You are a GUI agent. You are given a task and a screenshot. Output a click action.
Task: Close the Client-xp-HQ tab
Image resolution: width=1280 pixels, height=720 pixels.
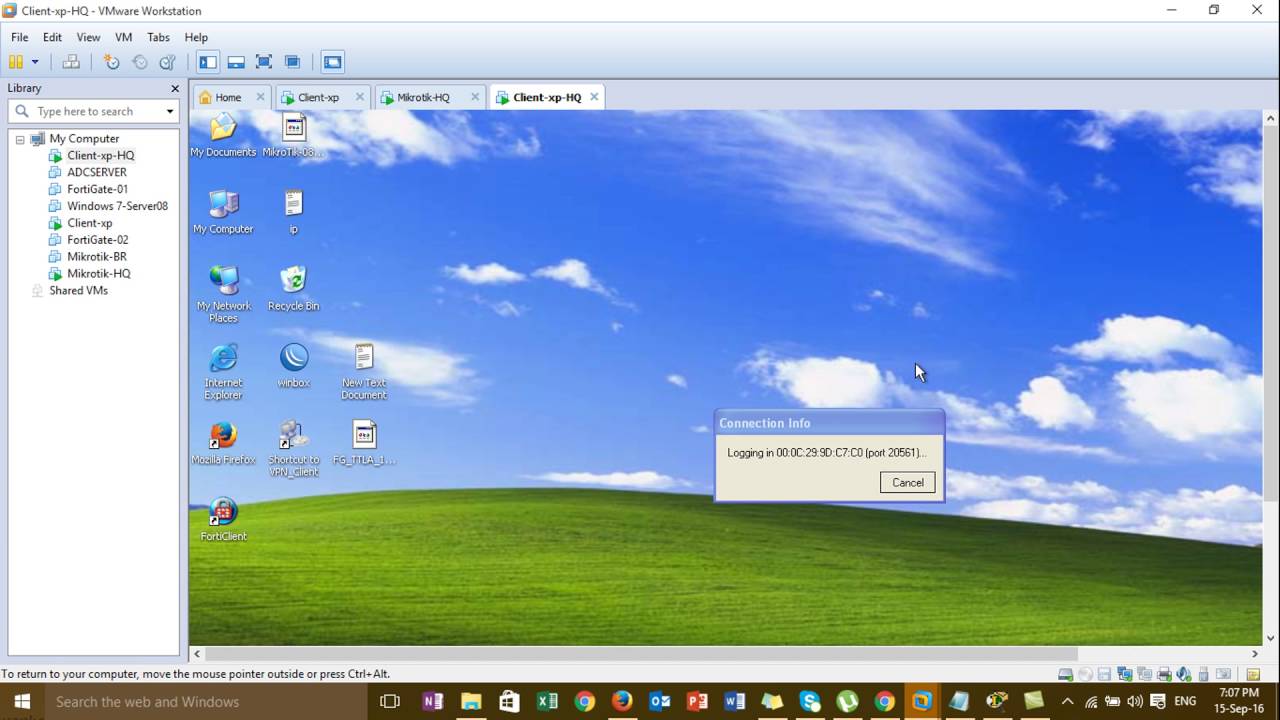click(x=594, y=97)
